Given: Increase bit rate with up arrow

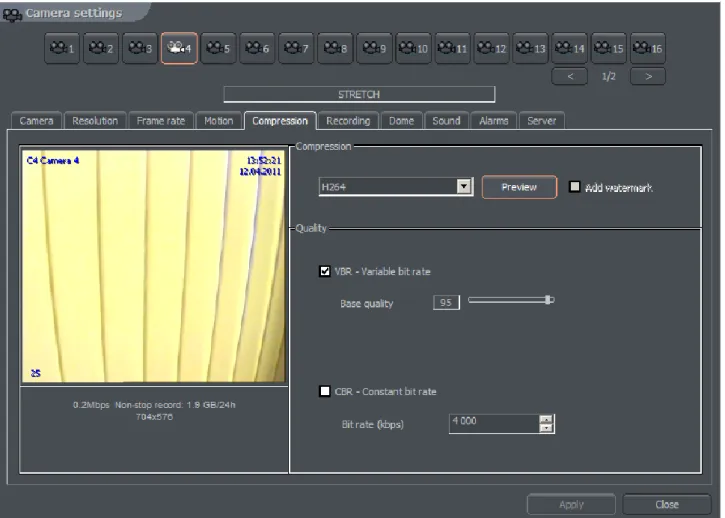Looking at the screenshot, I should tap(546, 419).
